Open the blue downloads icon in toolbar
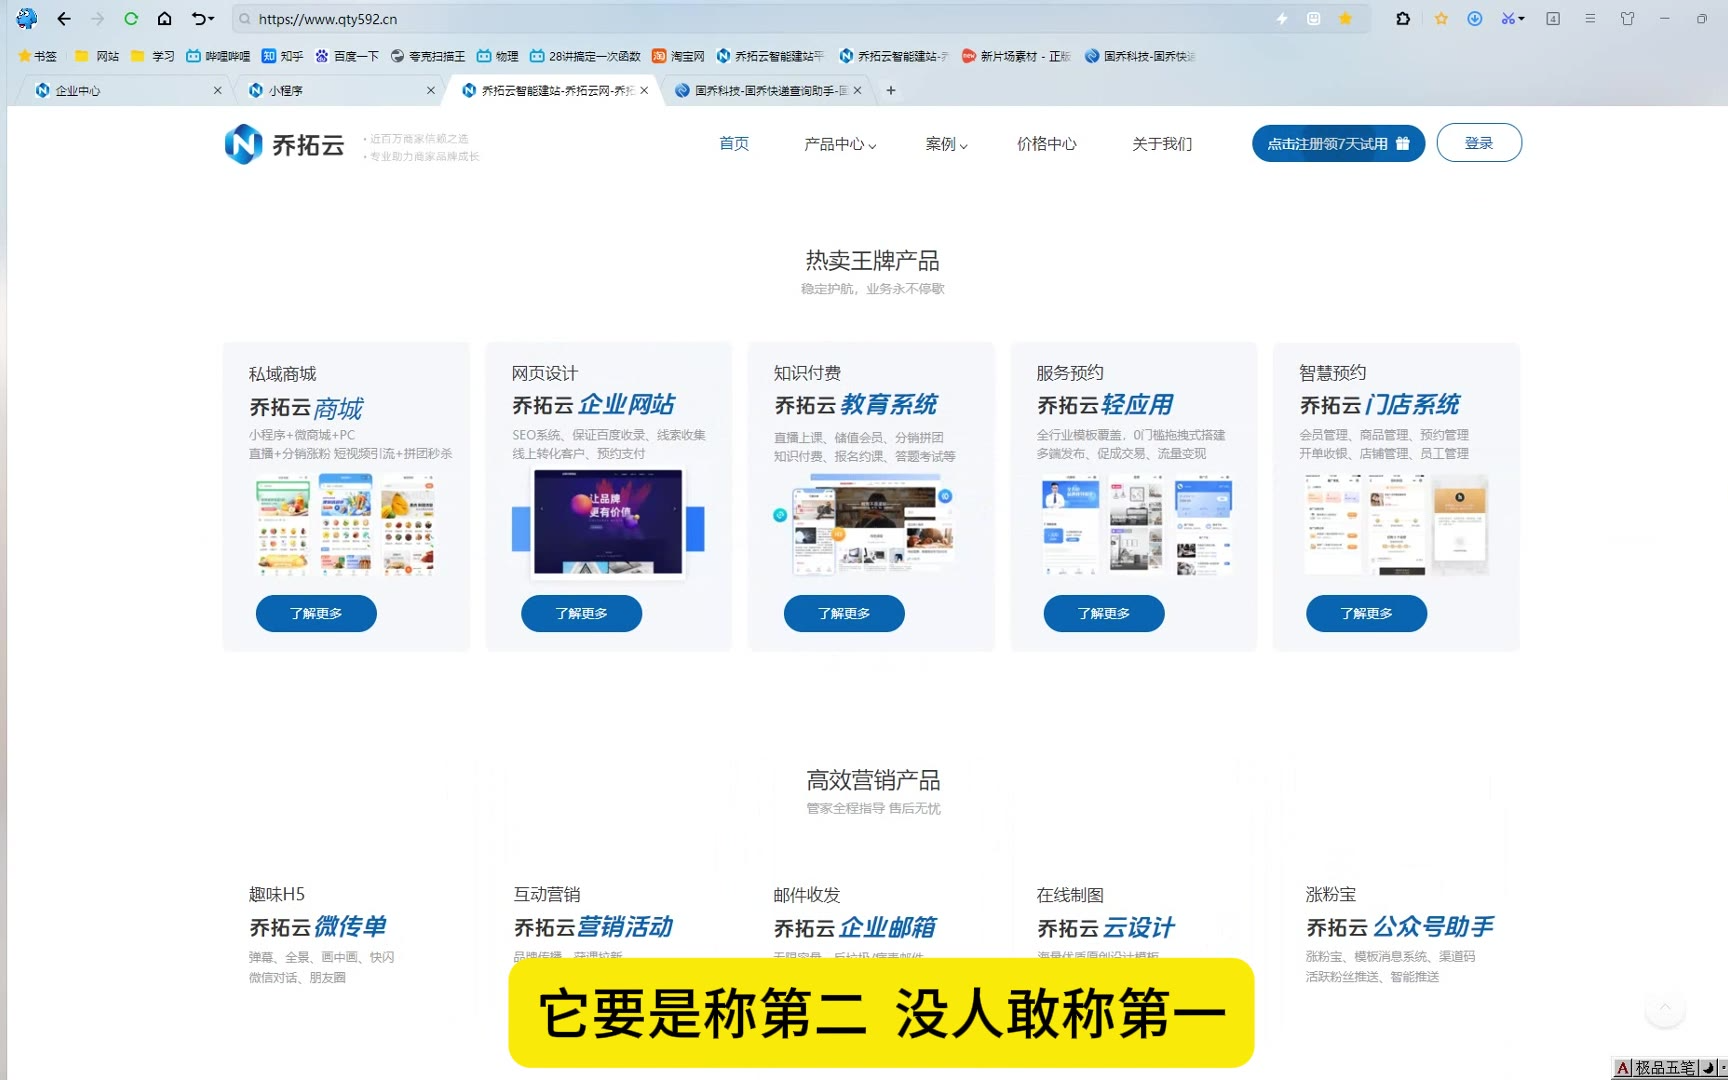This screenshot has width=1728, height=1080. click(x=1474, y=19)
